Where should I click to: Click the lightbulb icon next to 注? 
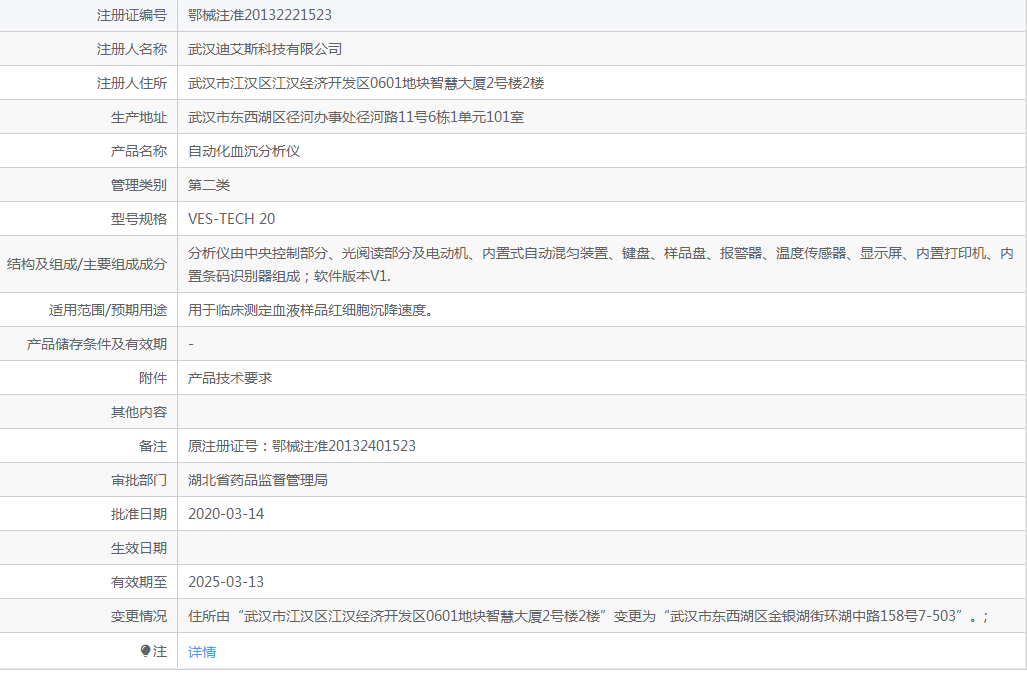coord(145,650)
